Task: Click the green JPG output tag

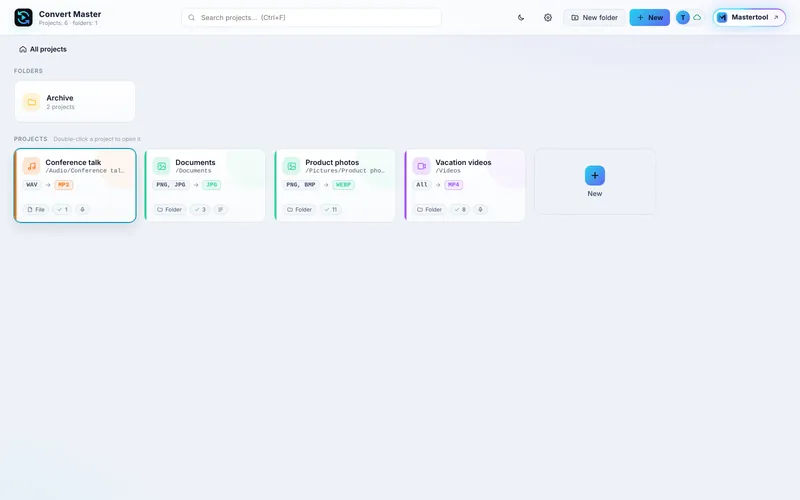Action: click(211, 185)
